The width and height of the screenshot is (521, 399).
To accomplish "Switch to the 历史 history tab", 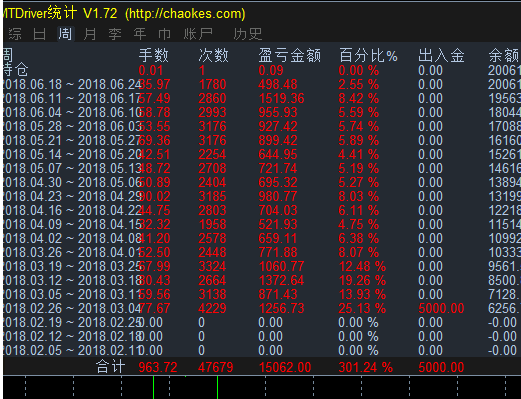I will coord(248,34).
